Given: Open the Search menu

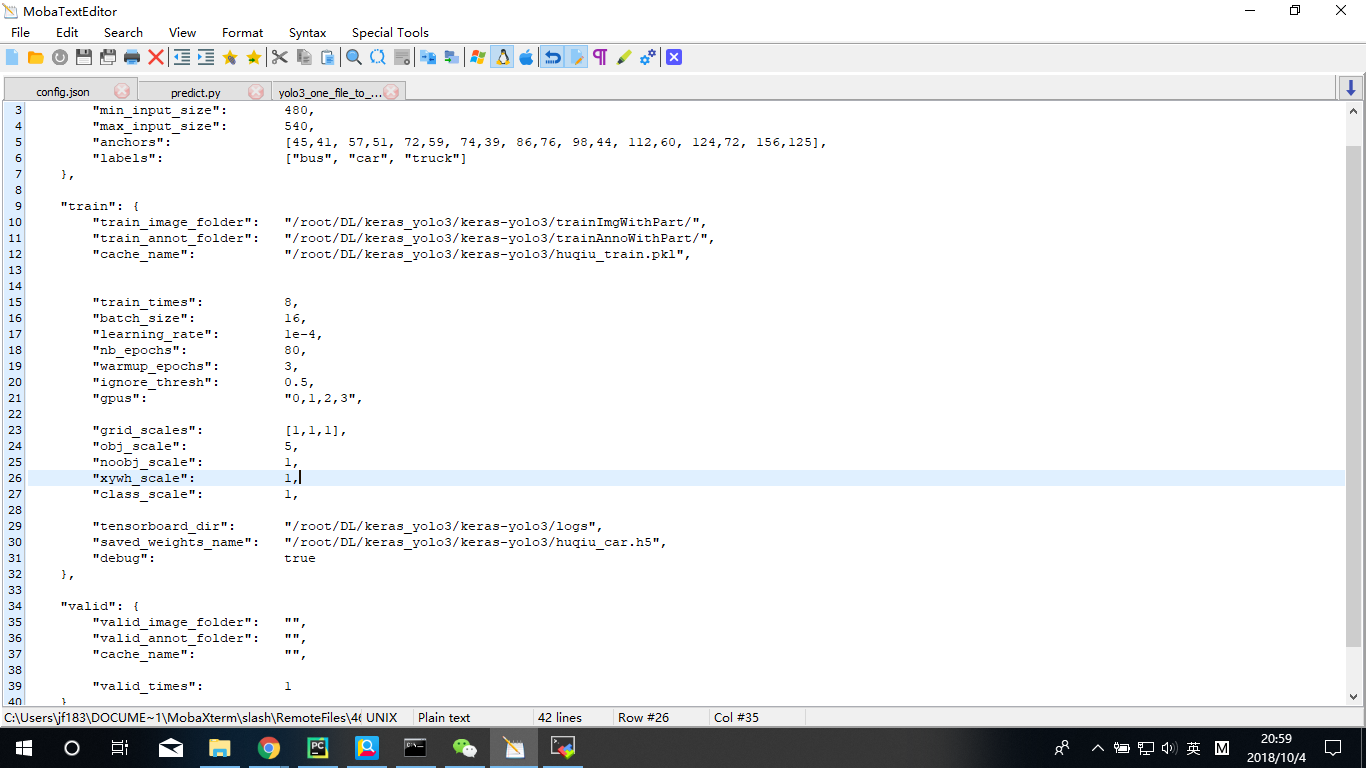Looking at the screenshot, I should point(123,33).
